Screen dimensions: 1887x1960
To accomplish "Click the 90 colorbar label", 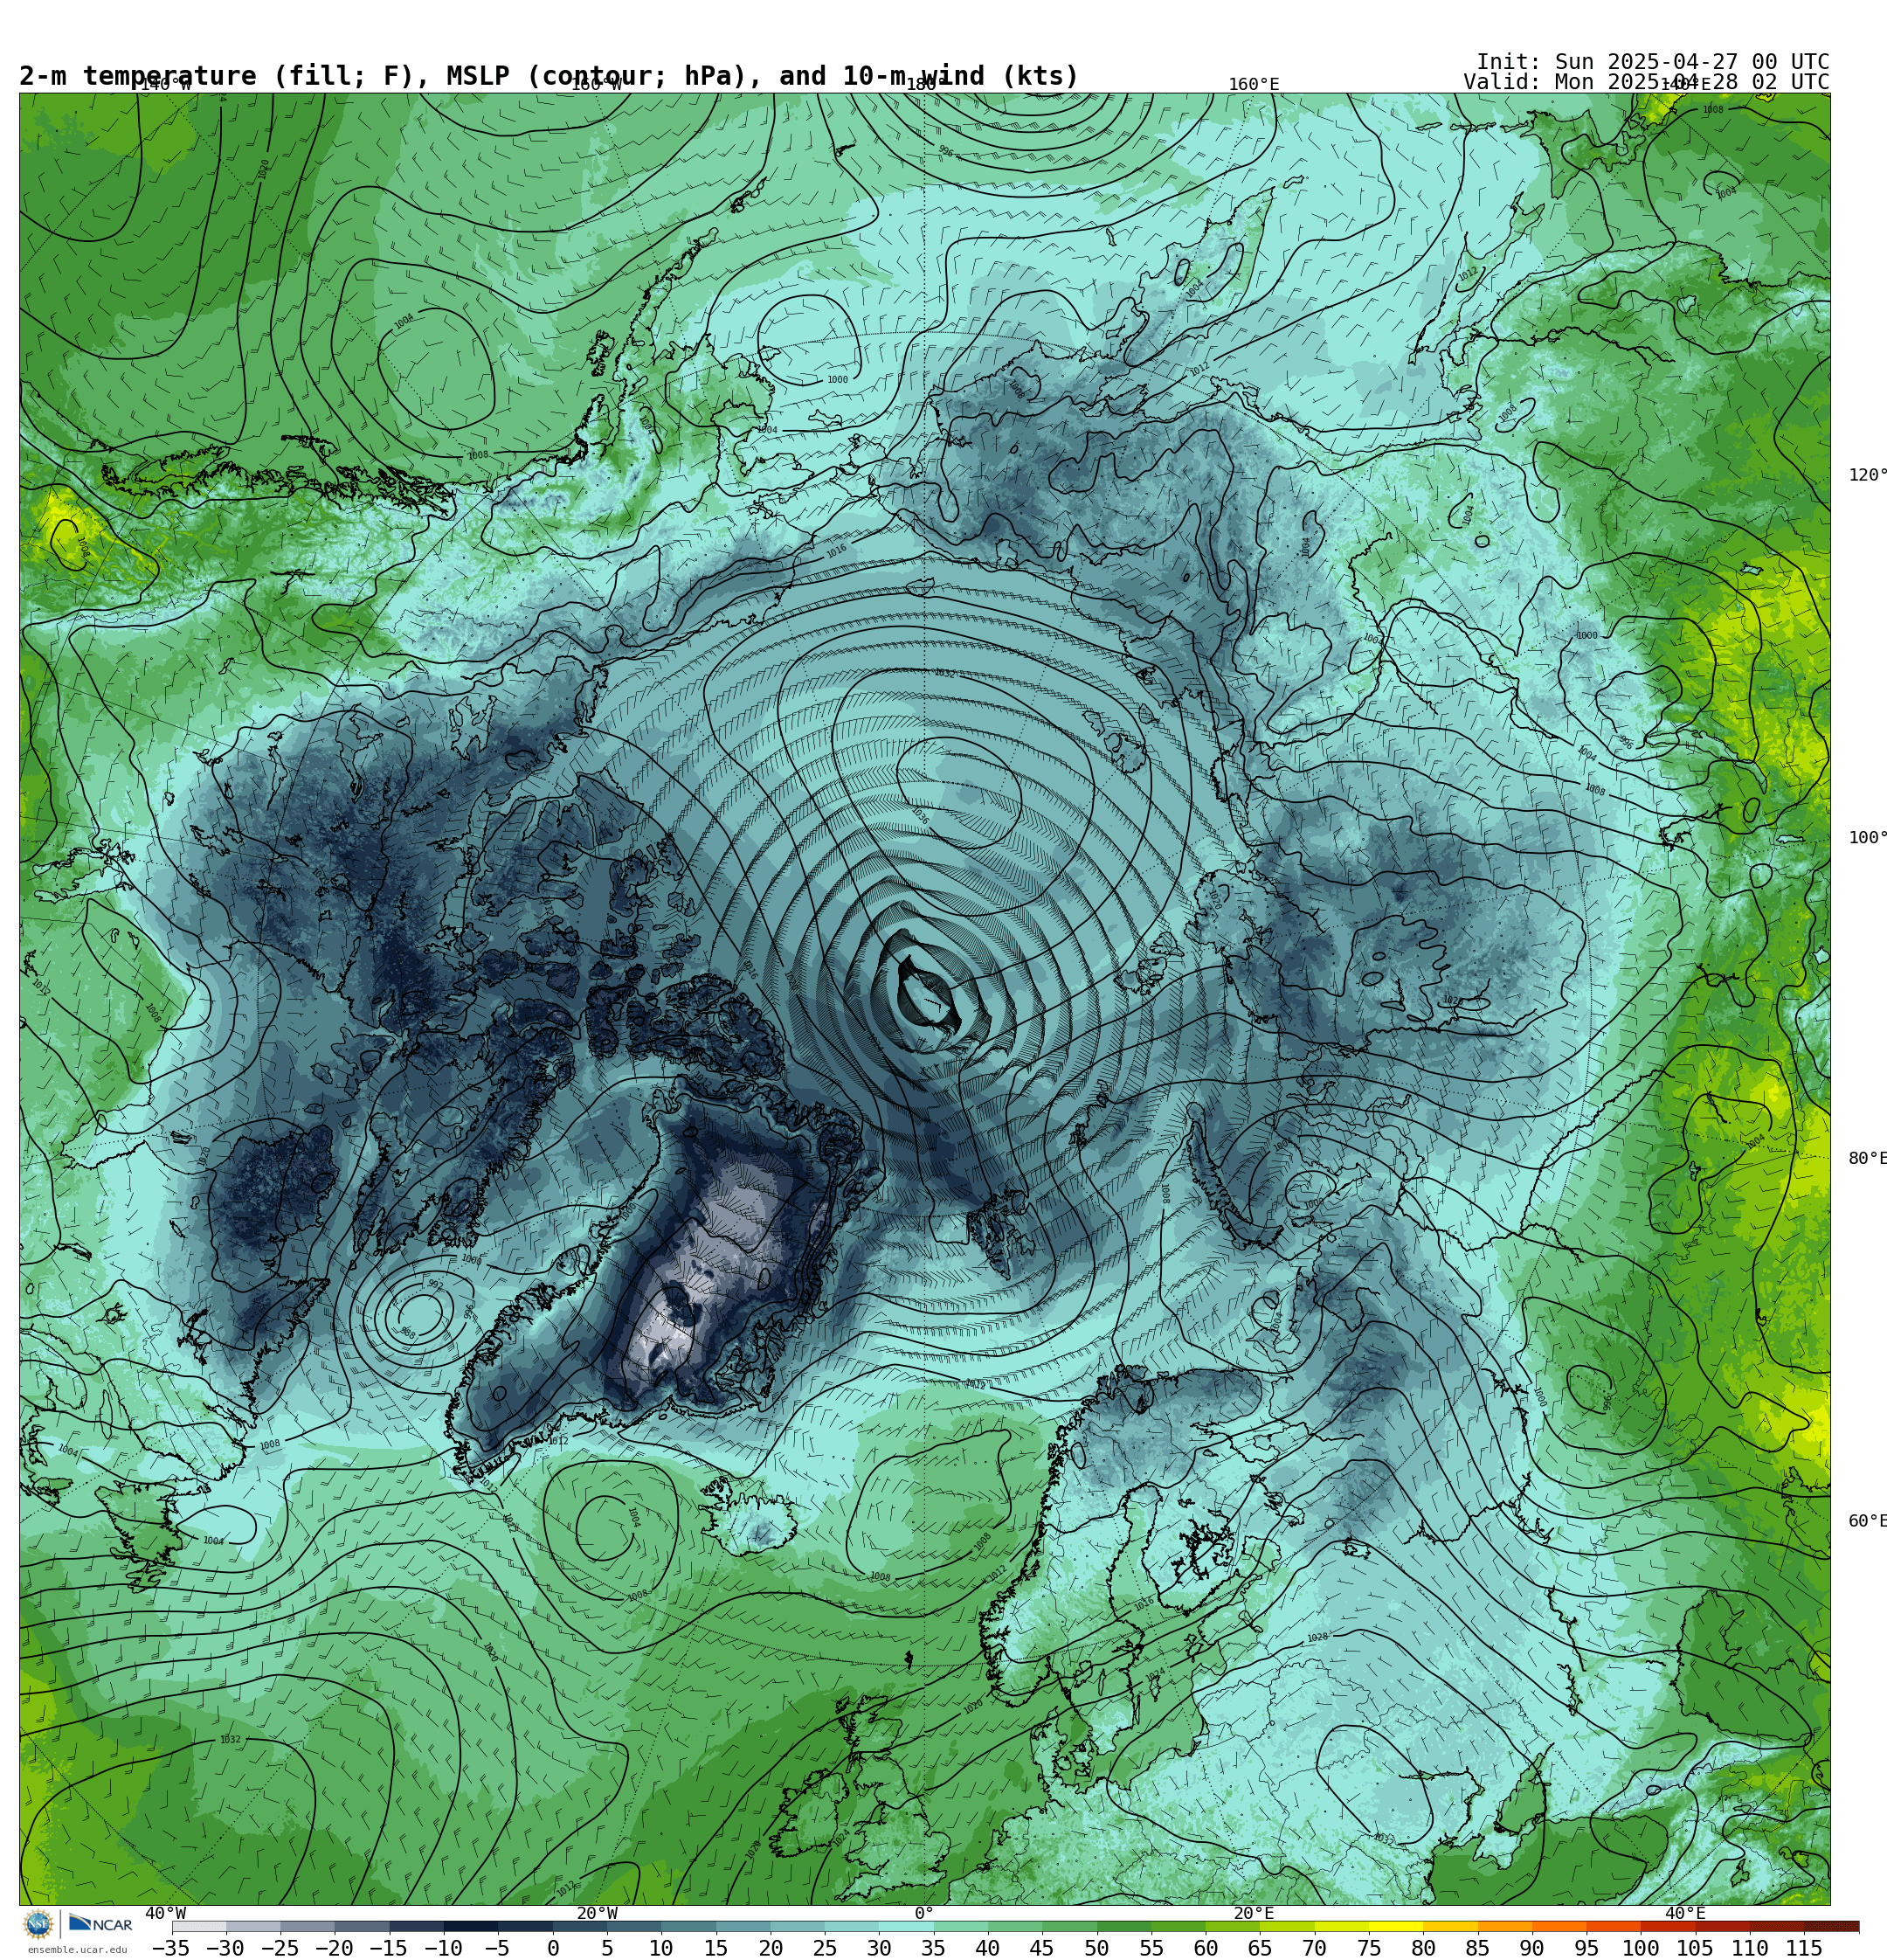I will pyautogui.click(x=1532, y=1948).
